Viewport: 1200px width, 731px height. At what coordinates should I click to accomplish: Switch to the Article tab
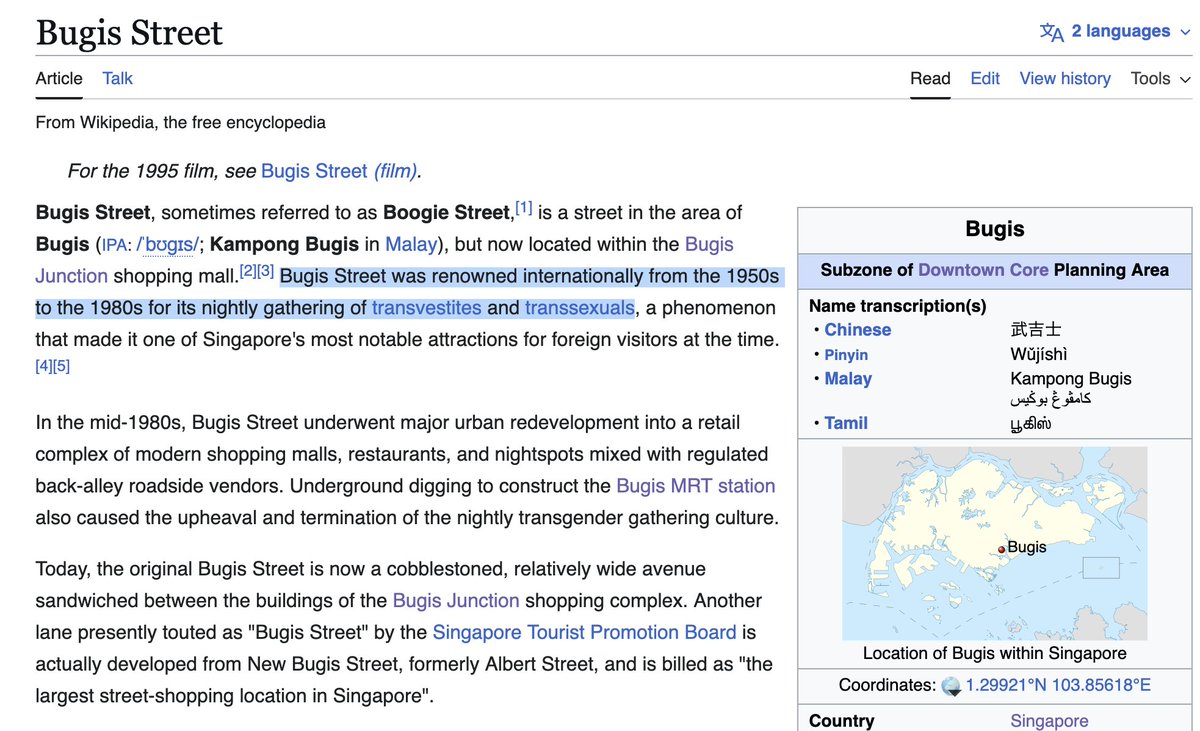pyautogui.click(x=59, y=78)
